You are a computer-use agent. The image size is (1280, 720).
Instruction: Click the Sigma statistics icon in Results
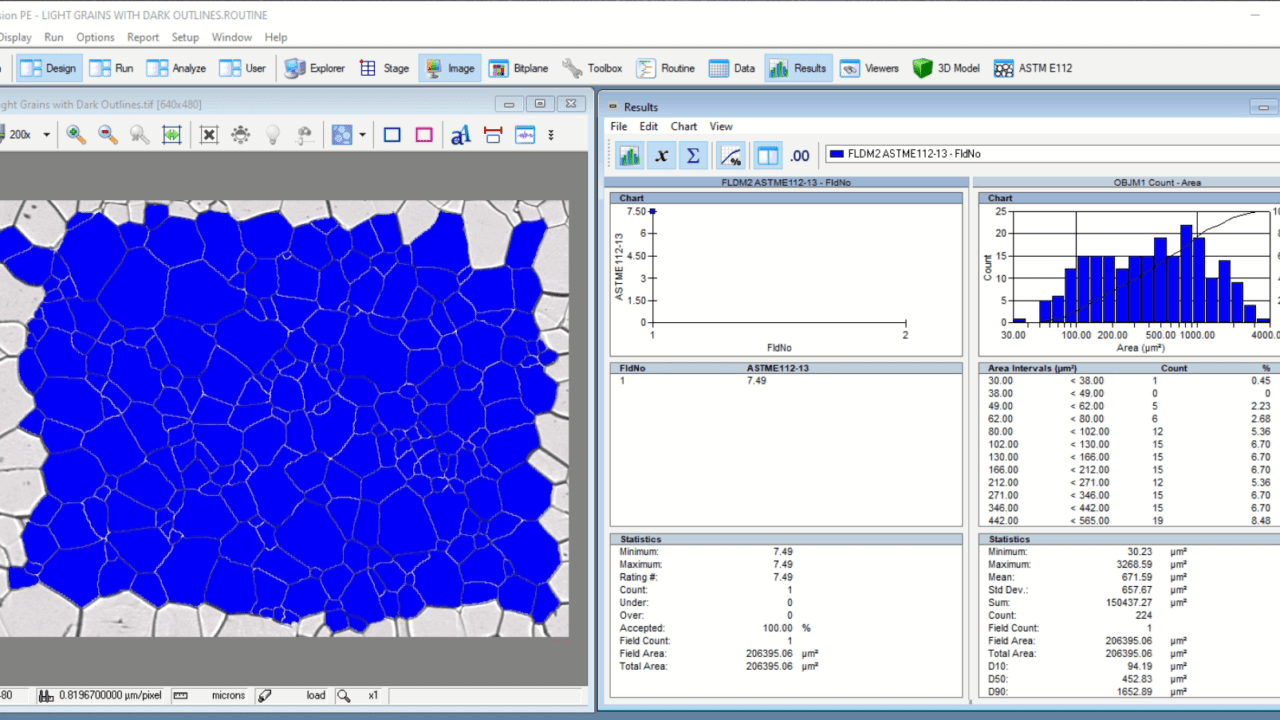(693, 155)
